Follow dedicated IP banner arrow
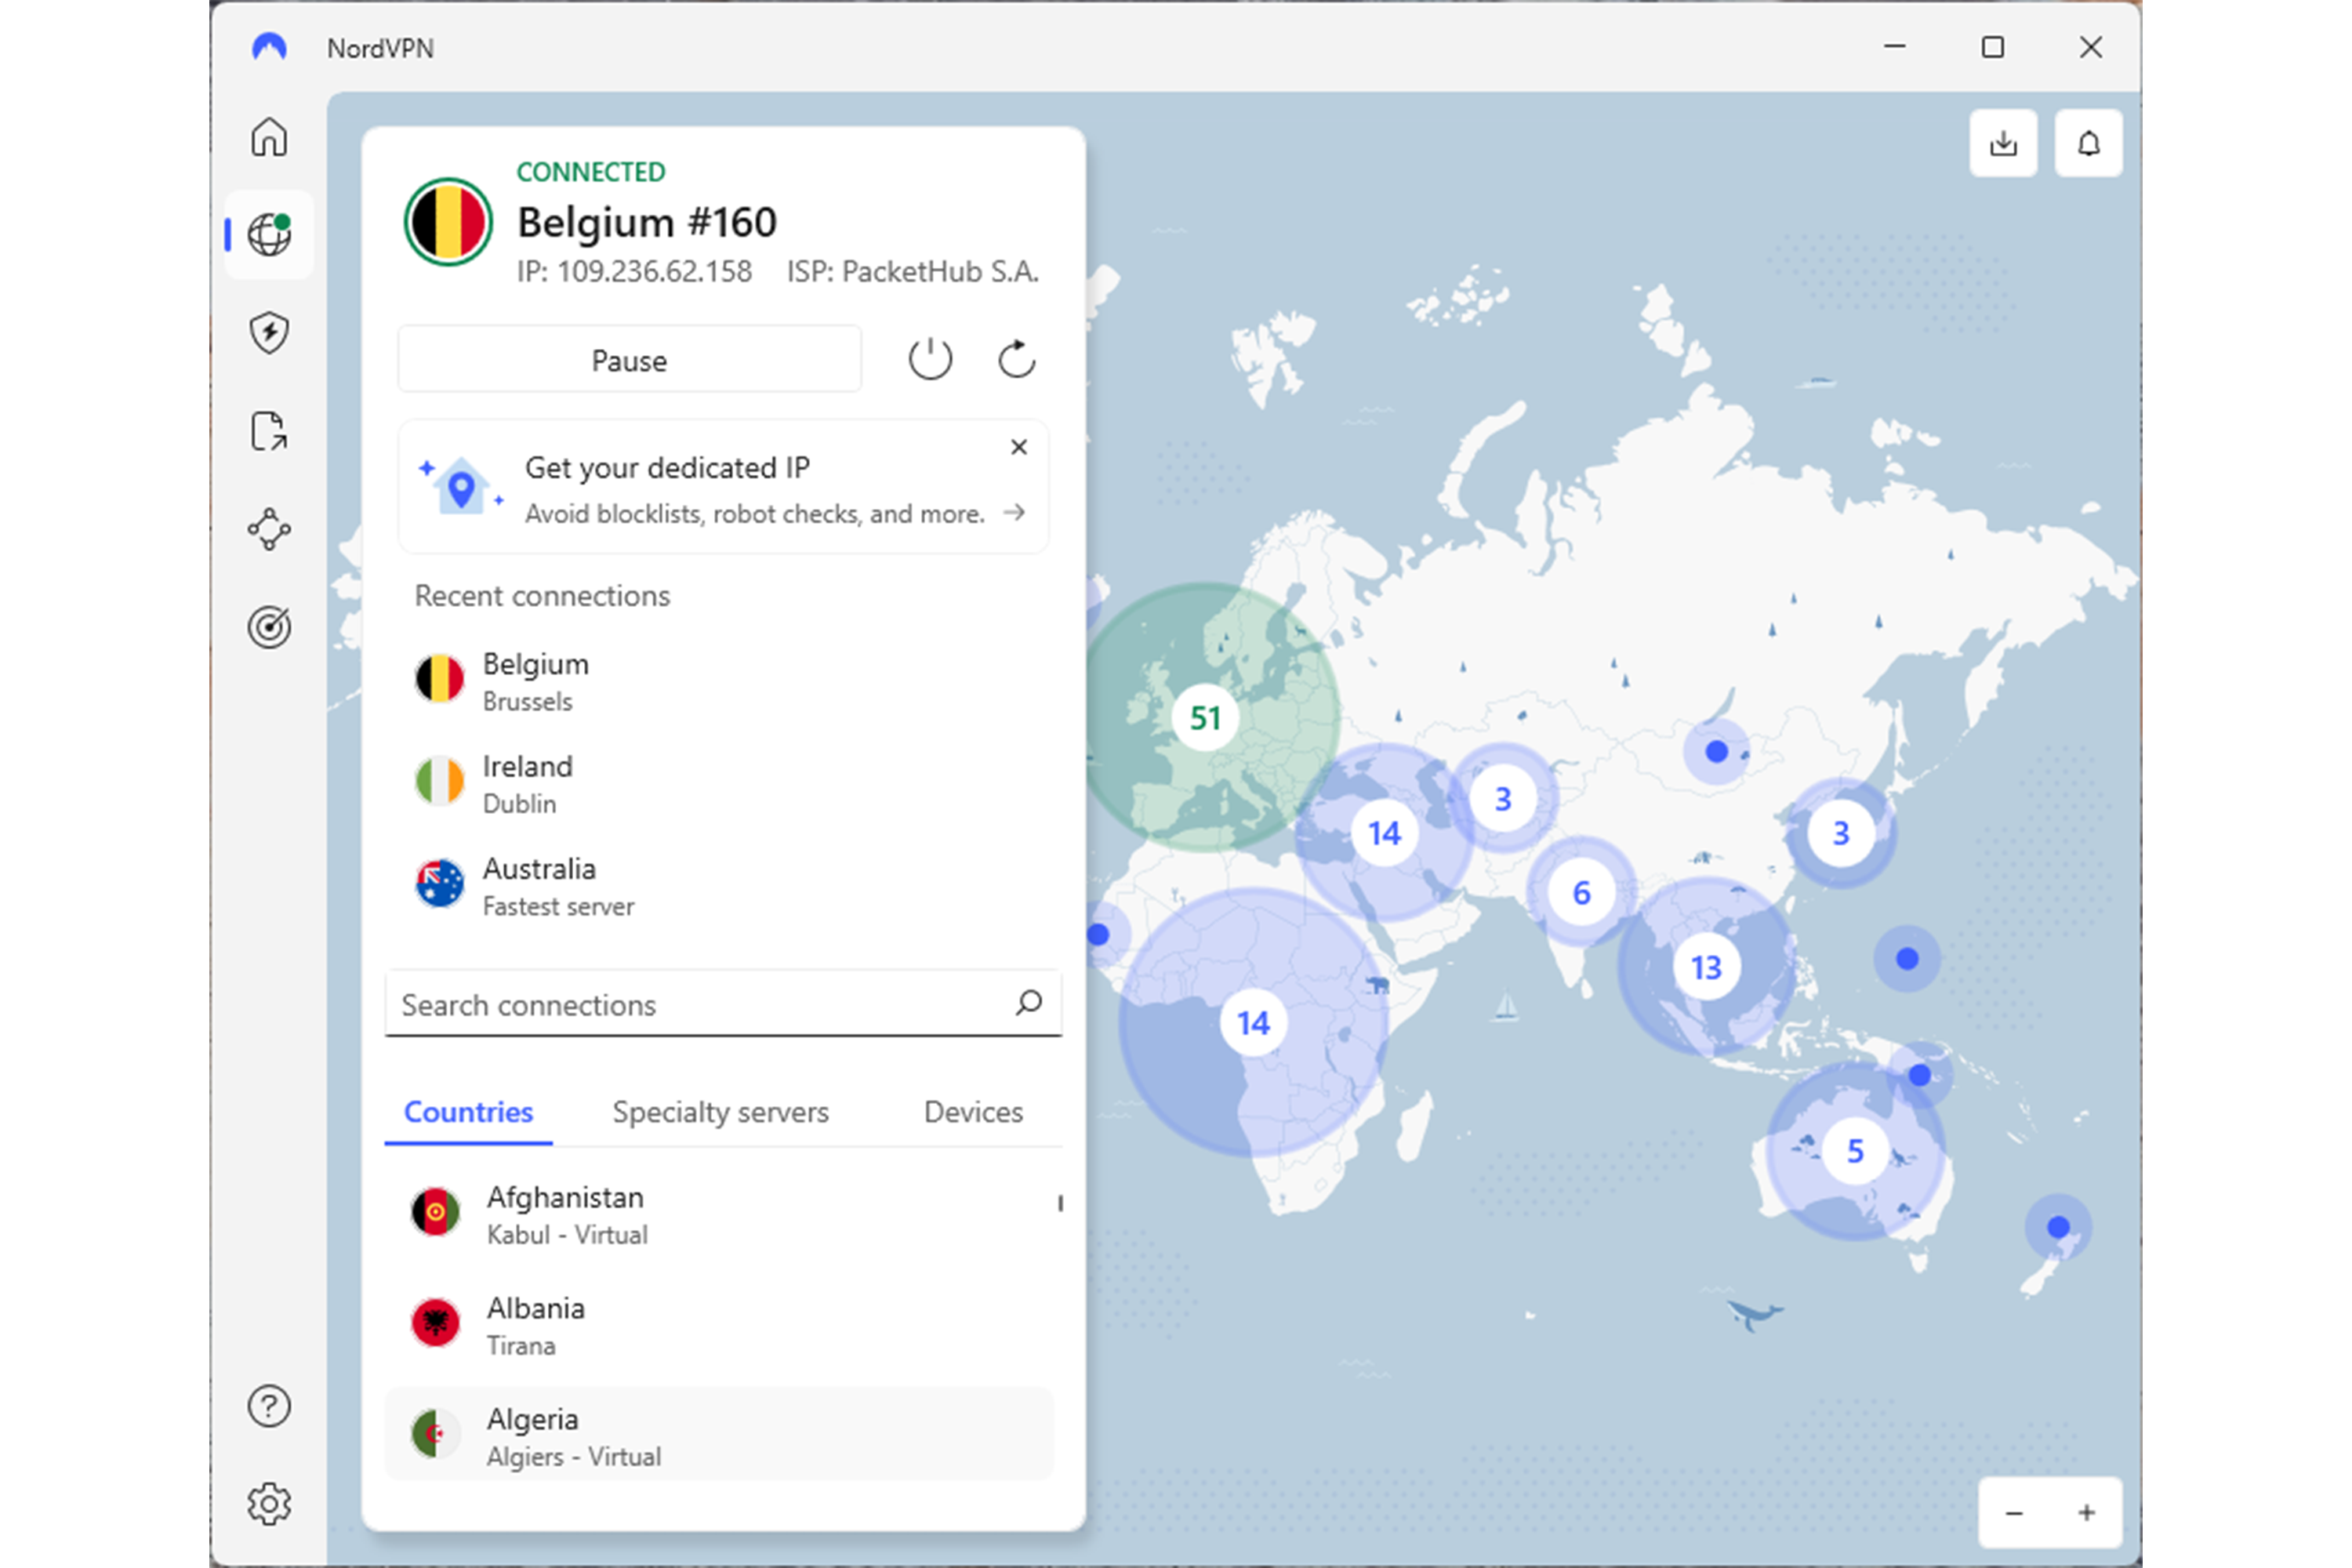The image size is (2352, 1568). click(1014, 513)
